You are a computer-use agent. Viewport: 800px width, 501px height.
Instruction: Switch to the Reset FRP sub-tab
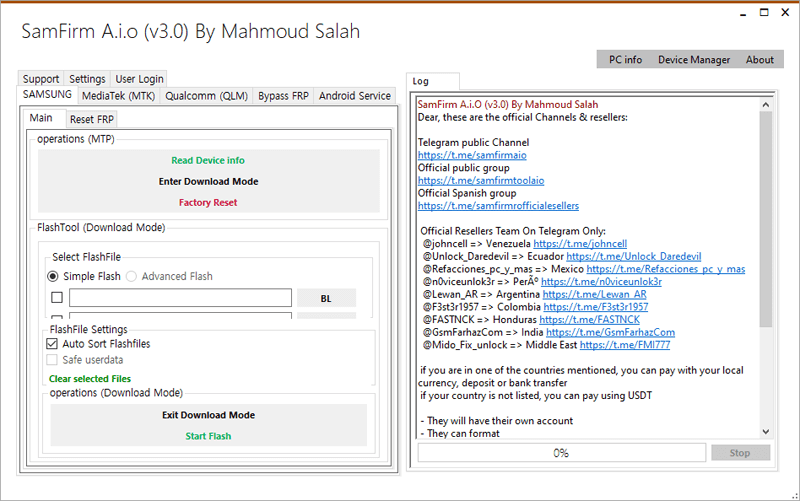pyautogui.click(x=92, y=119)
